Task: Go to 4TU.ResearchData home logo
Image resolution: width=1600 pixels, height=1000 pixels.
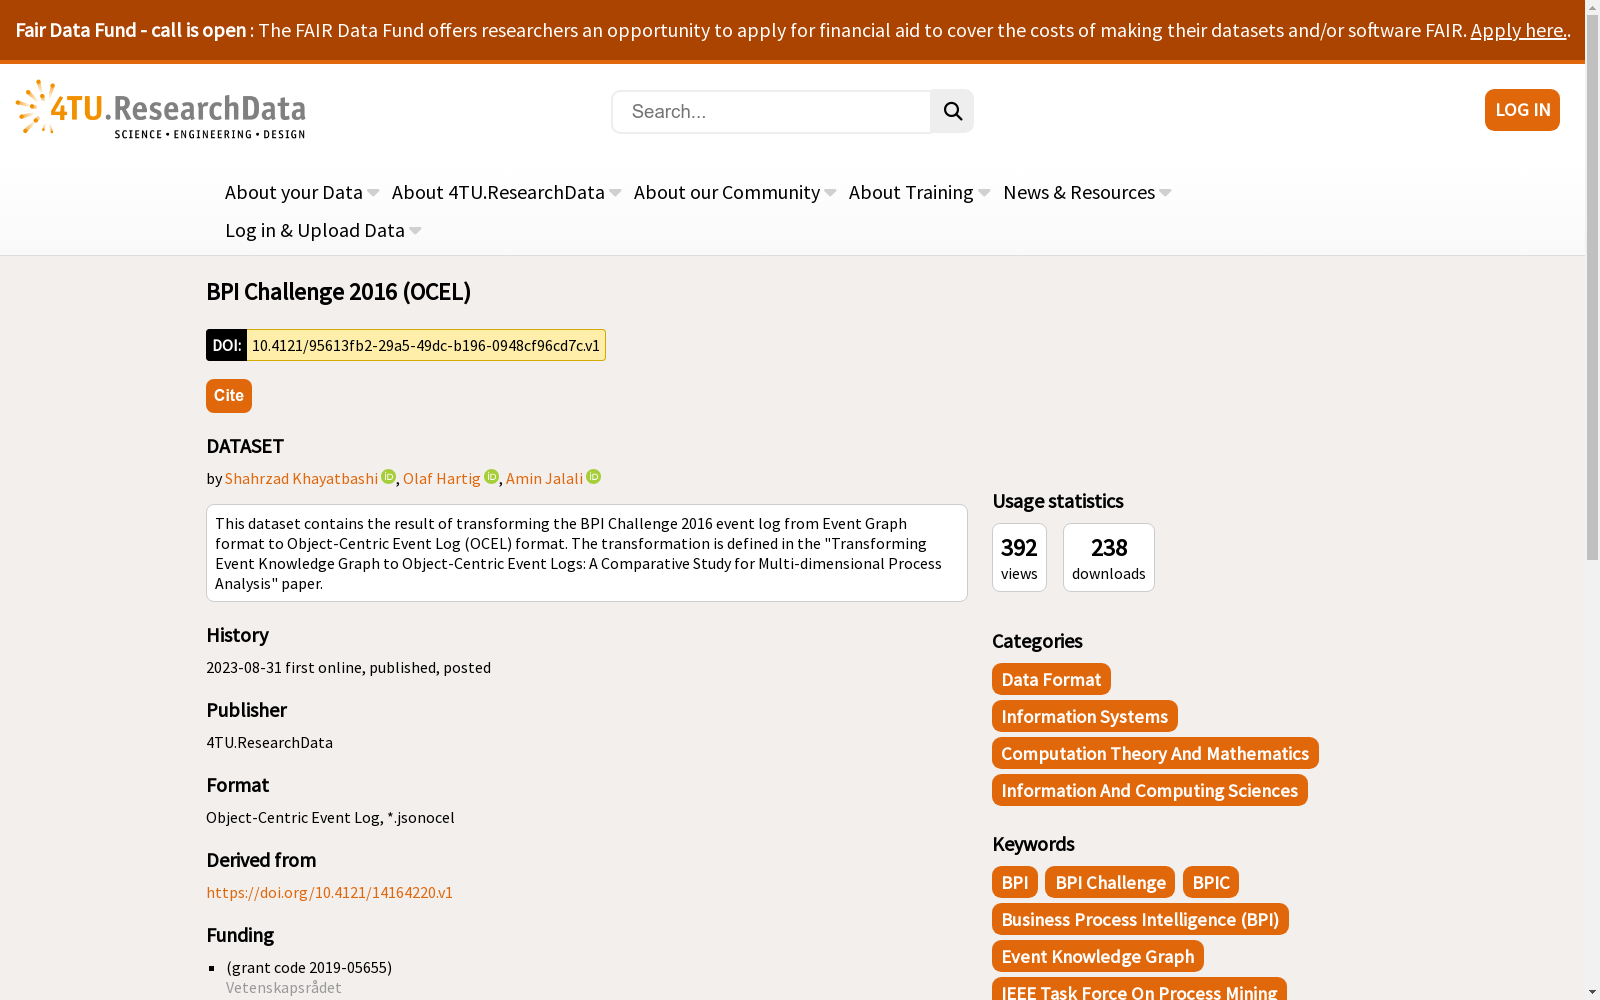Action: pyautogui.click(x=161, y=109)
